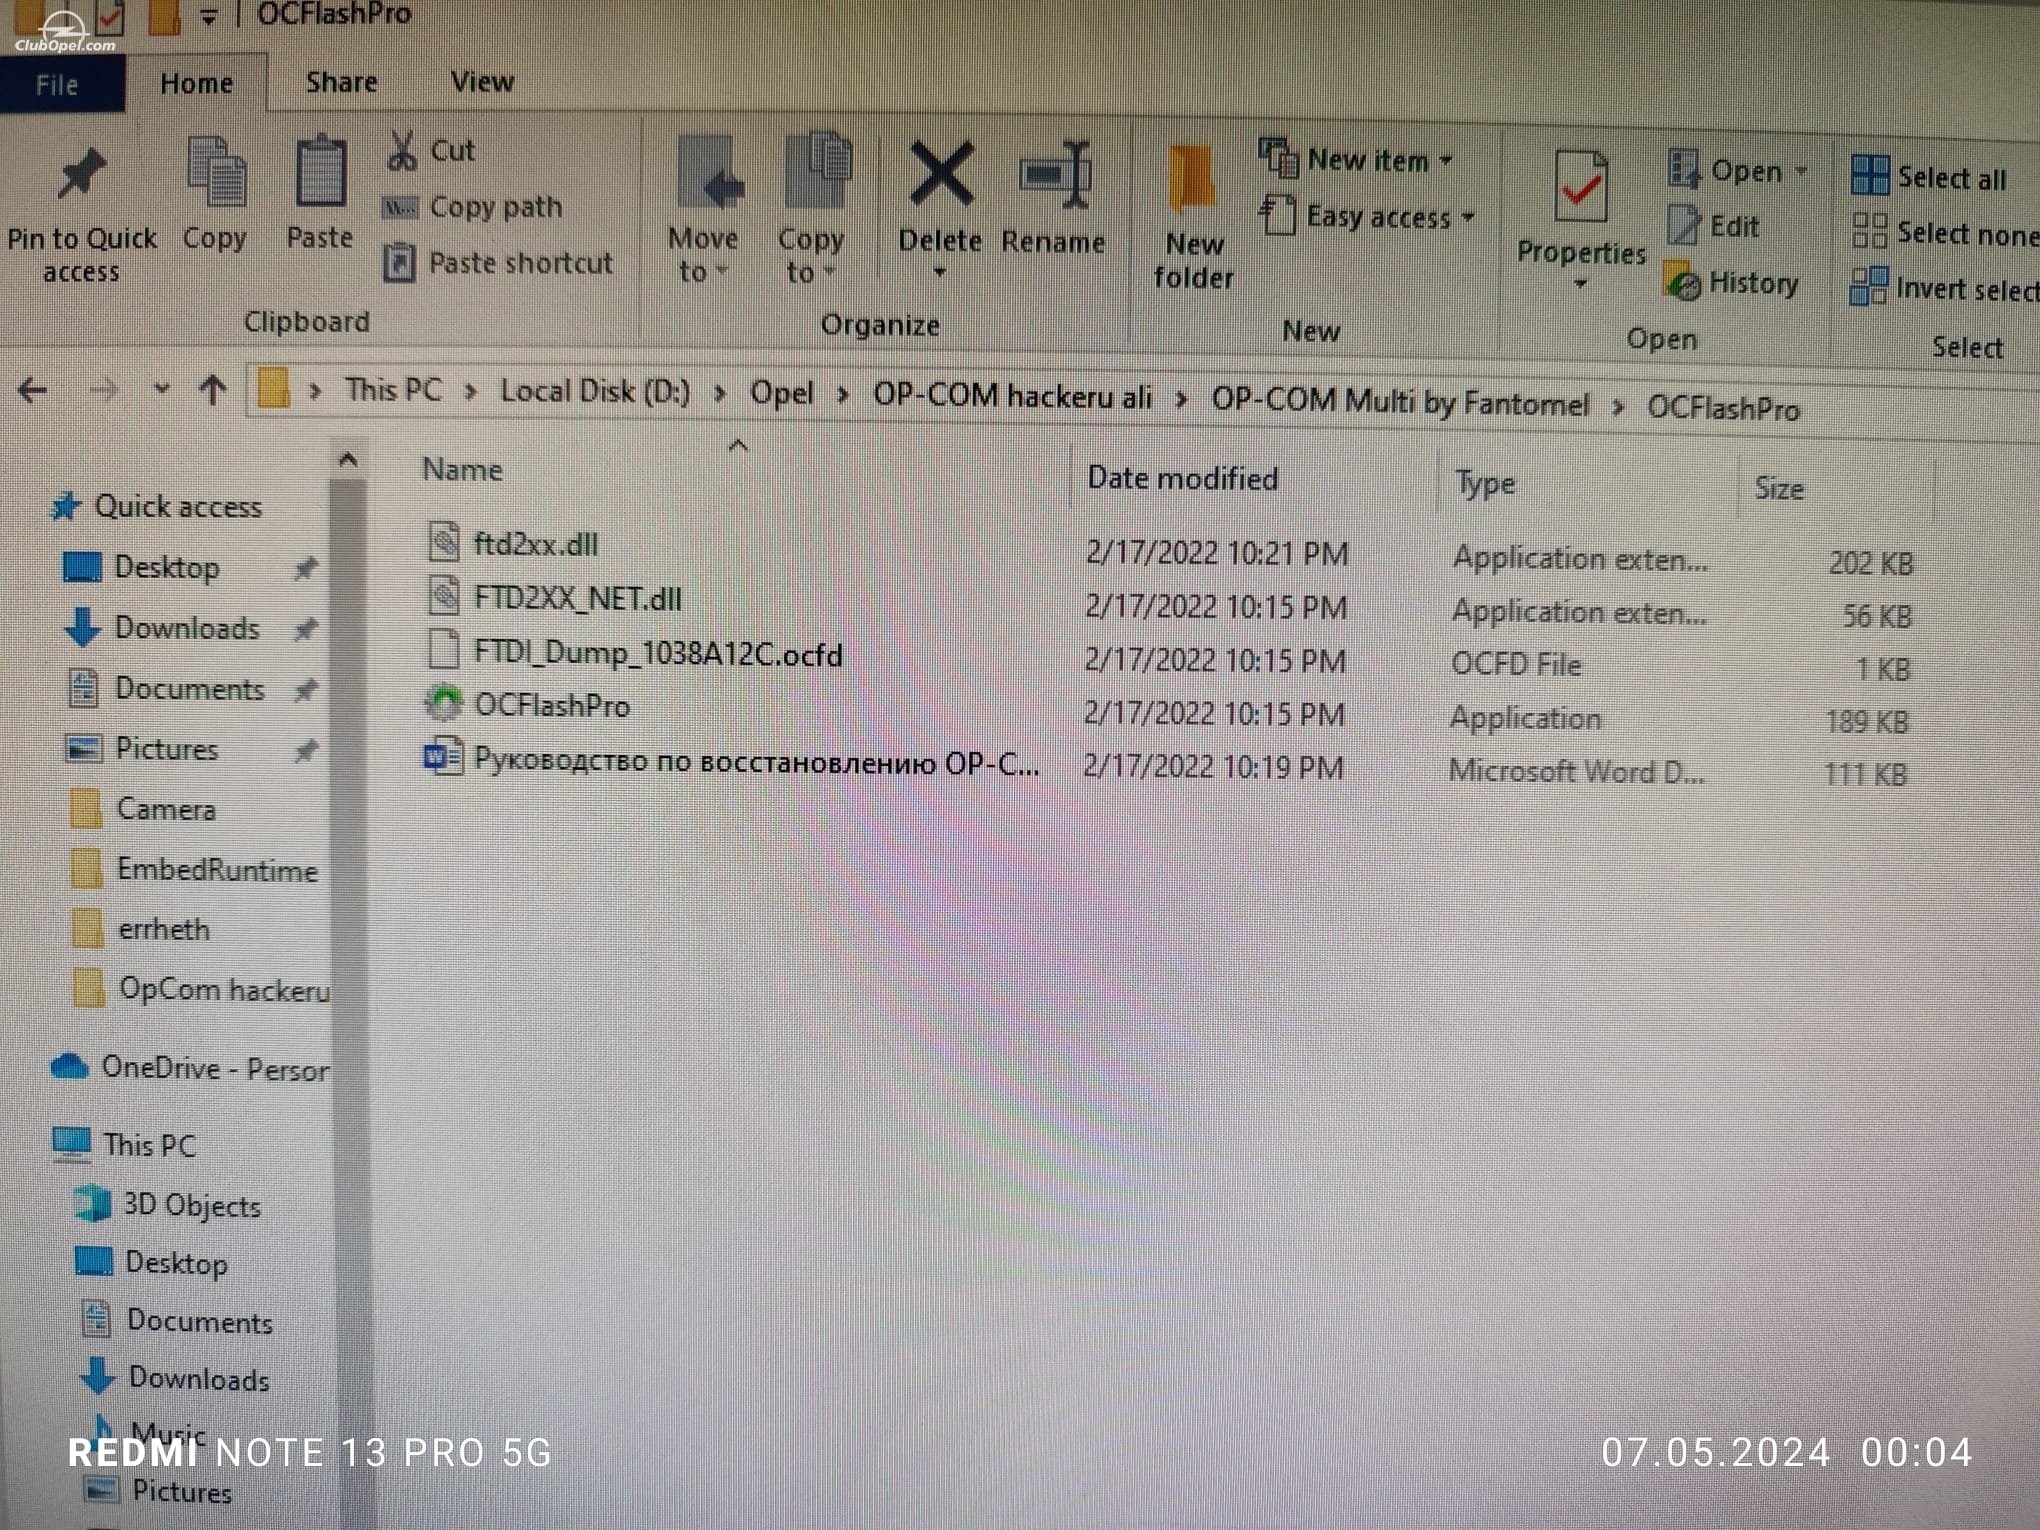Select This PC in navigation pane

coord(149,1145)
